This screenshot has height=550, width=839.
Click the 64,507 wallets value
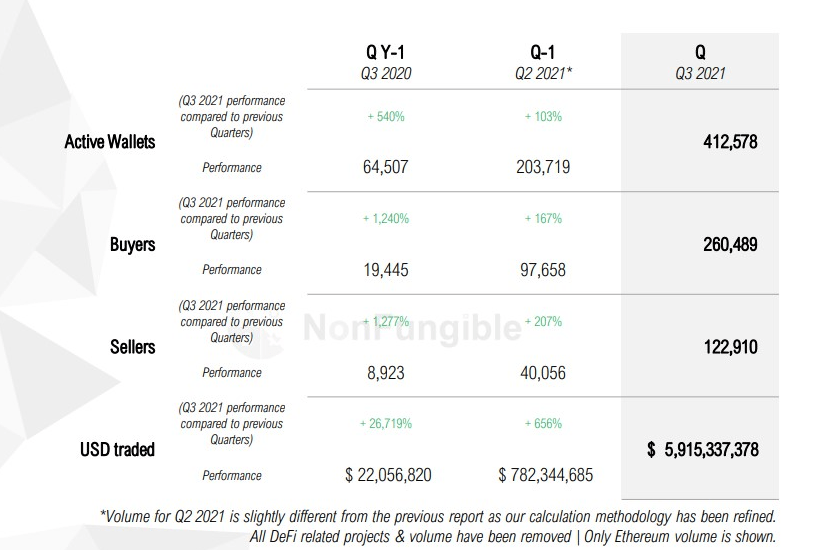pos(385,167)
